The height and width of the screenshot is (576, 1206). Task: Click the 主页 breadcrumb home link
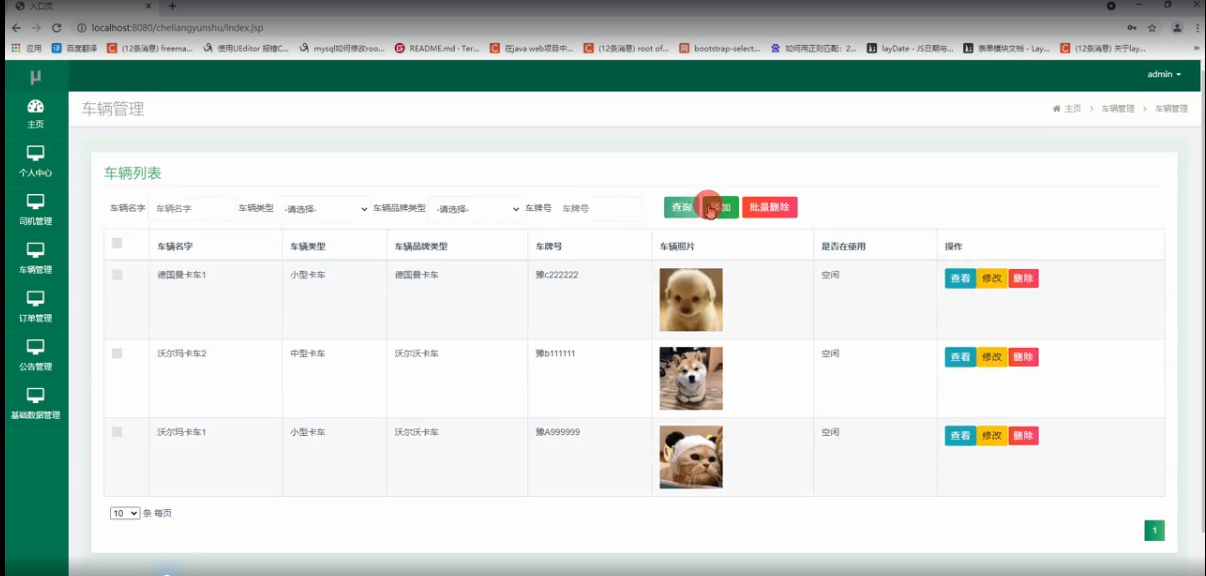tap(1067, 108)
